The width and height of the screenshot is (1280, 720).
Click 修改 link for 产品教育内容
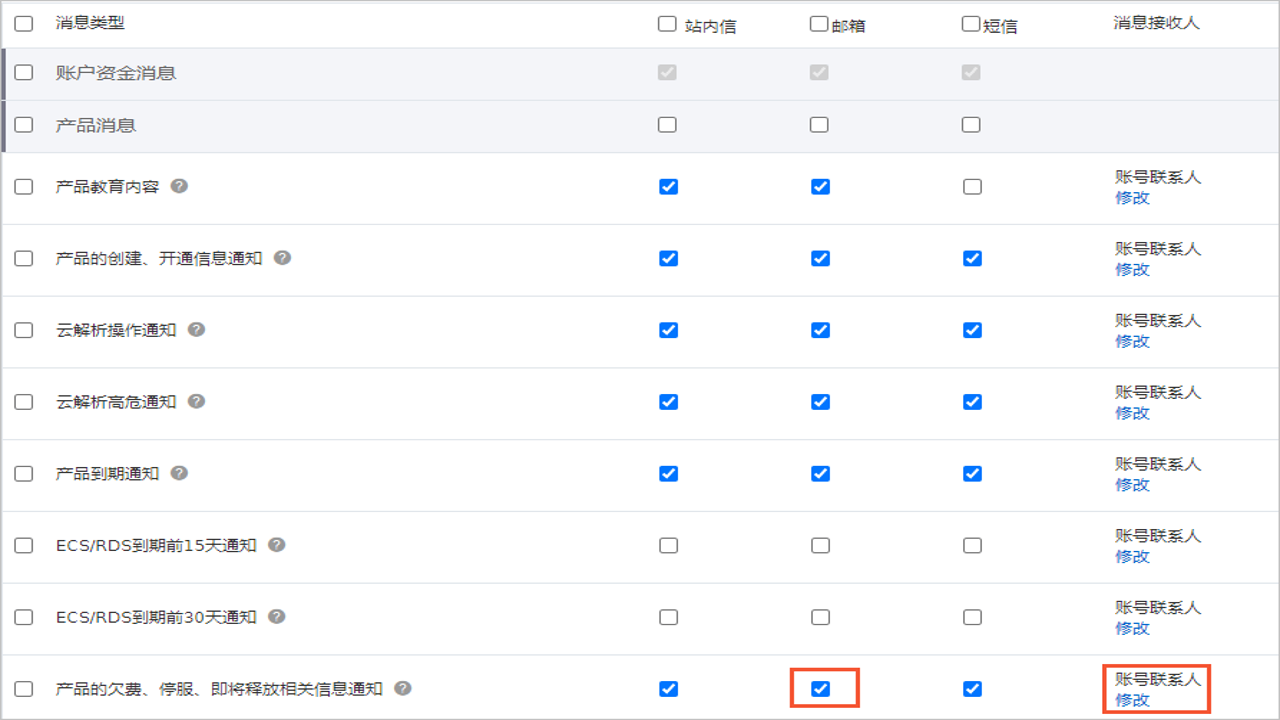point(1132,198)
